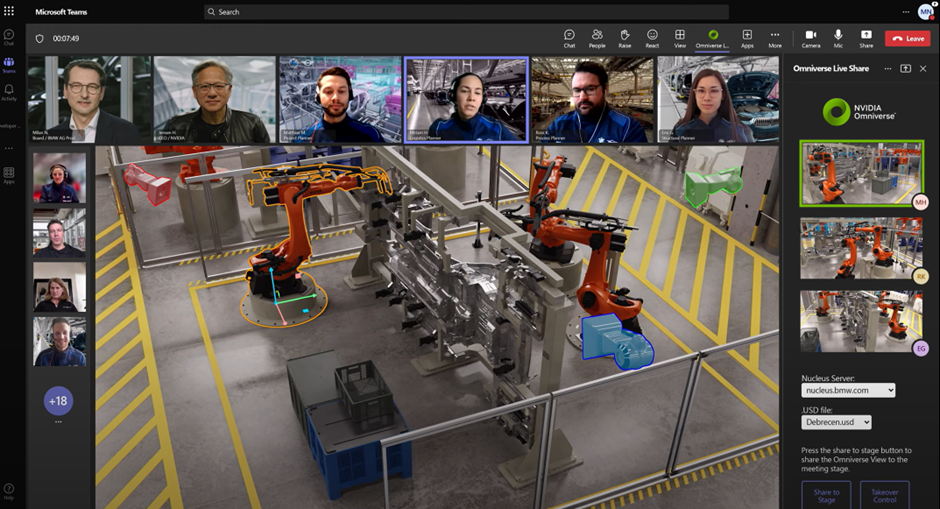Open the sidebar more apps ellipsis

(x=9, y=148)
